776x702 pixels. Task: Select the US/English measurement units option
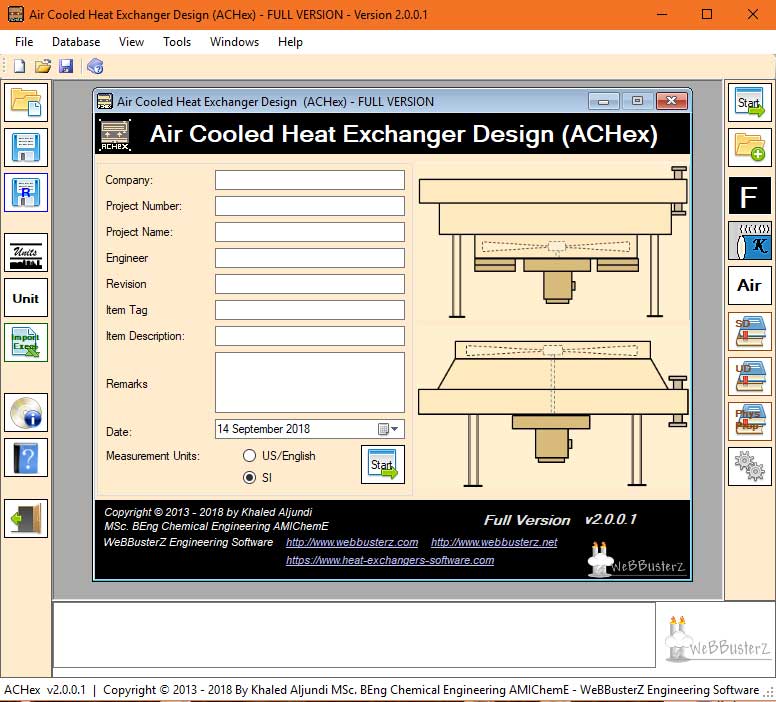point(250,456)
